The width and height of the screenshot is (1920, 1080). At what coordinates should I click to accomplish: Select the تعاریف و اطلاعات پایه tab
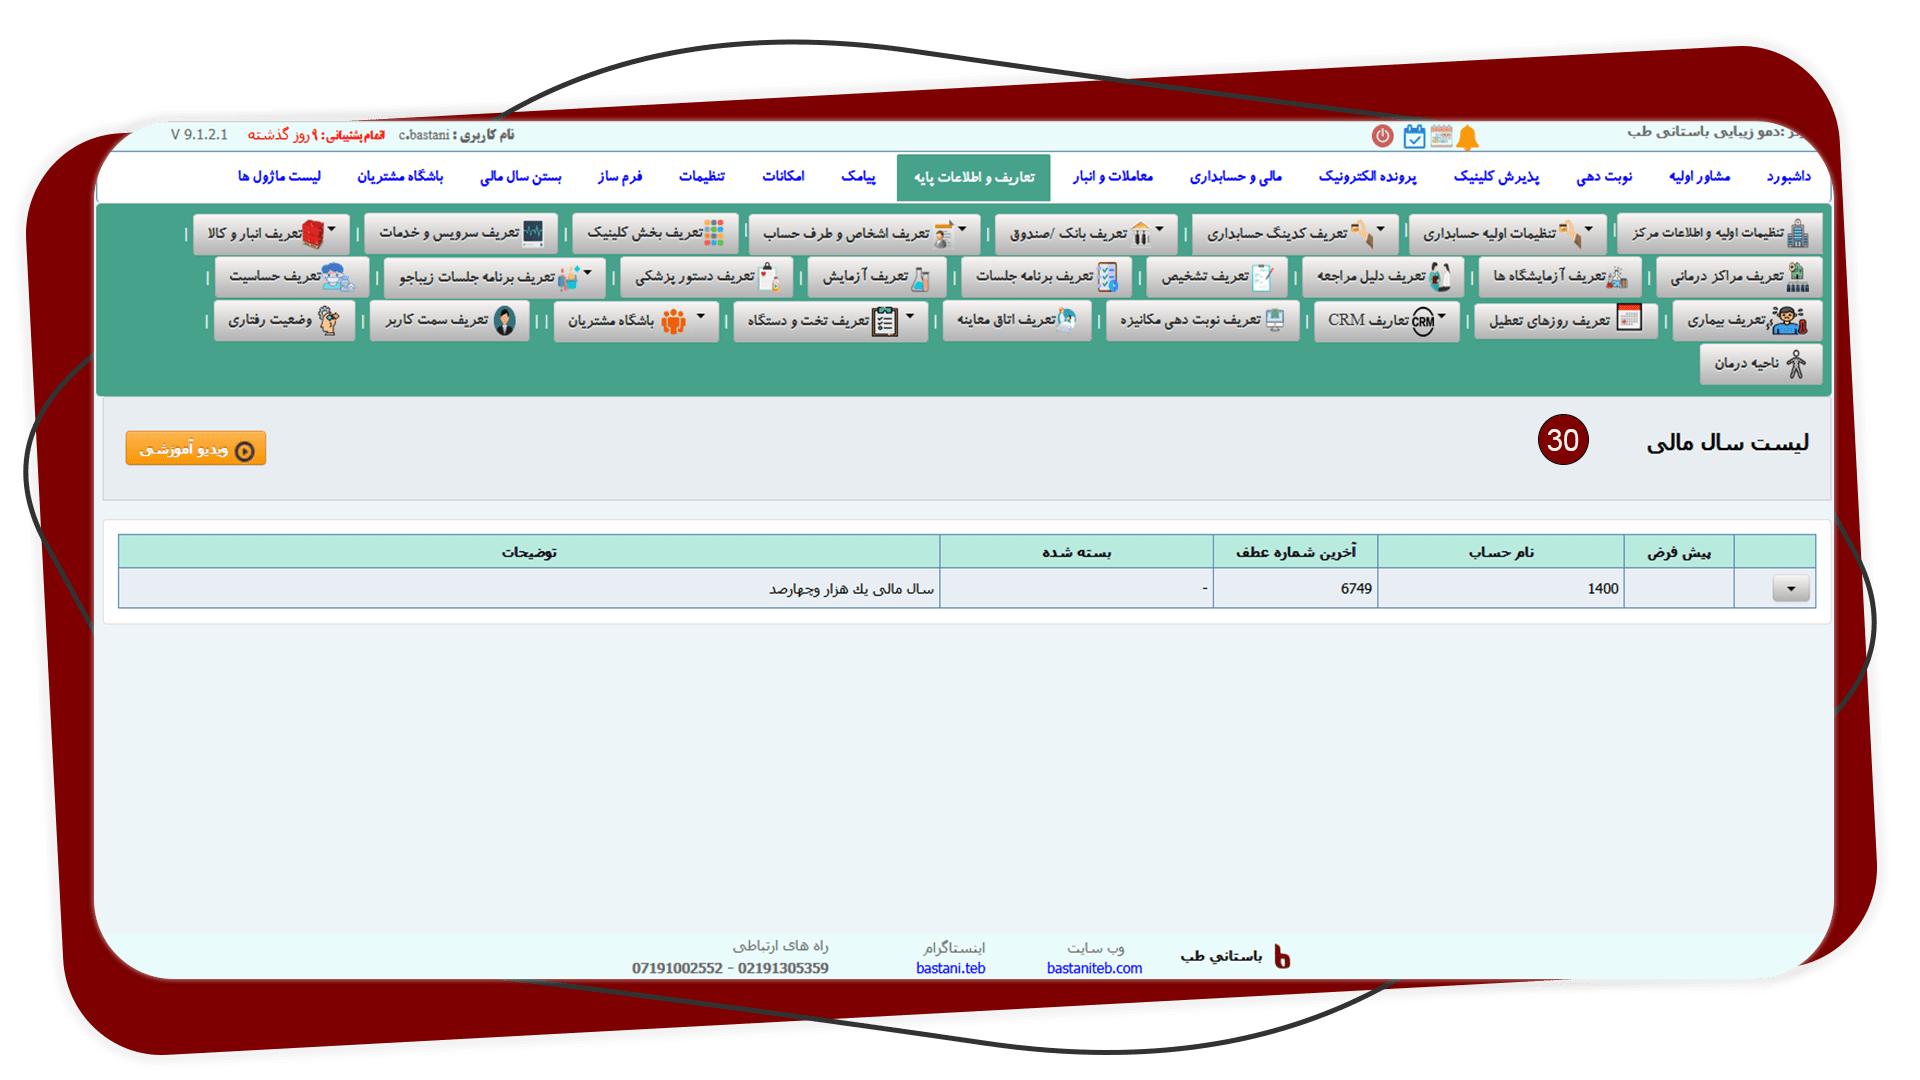tap(974, 177)
